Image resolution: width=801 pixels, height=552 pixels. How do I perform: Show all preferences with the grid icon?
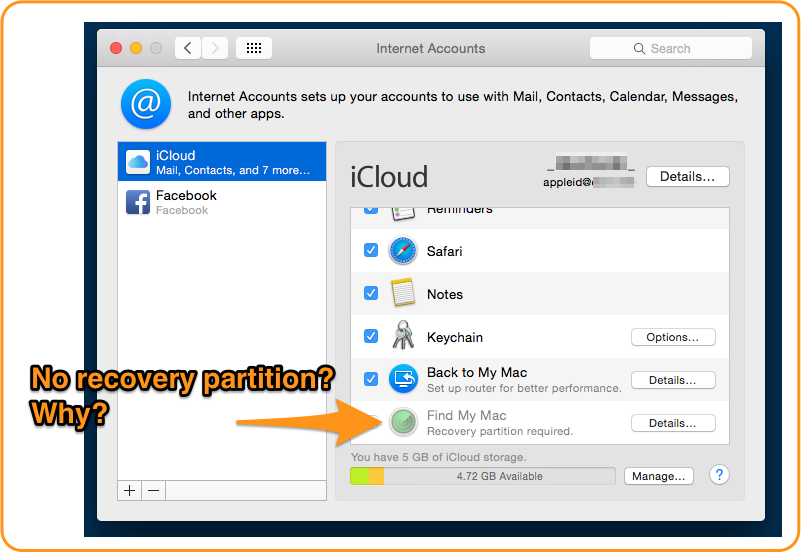[254, 49]
